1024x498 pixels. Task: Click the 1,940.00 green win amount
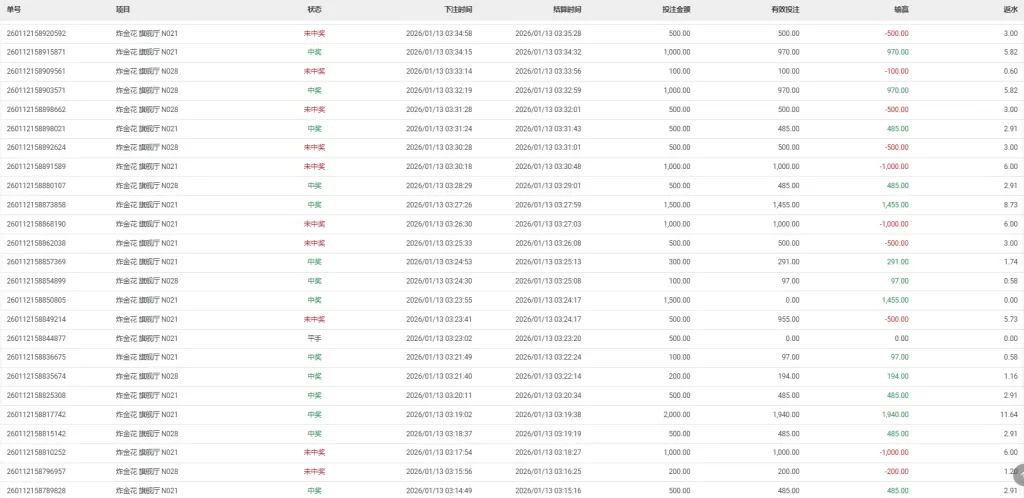point(894,414)
